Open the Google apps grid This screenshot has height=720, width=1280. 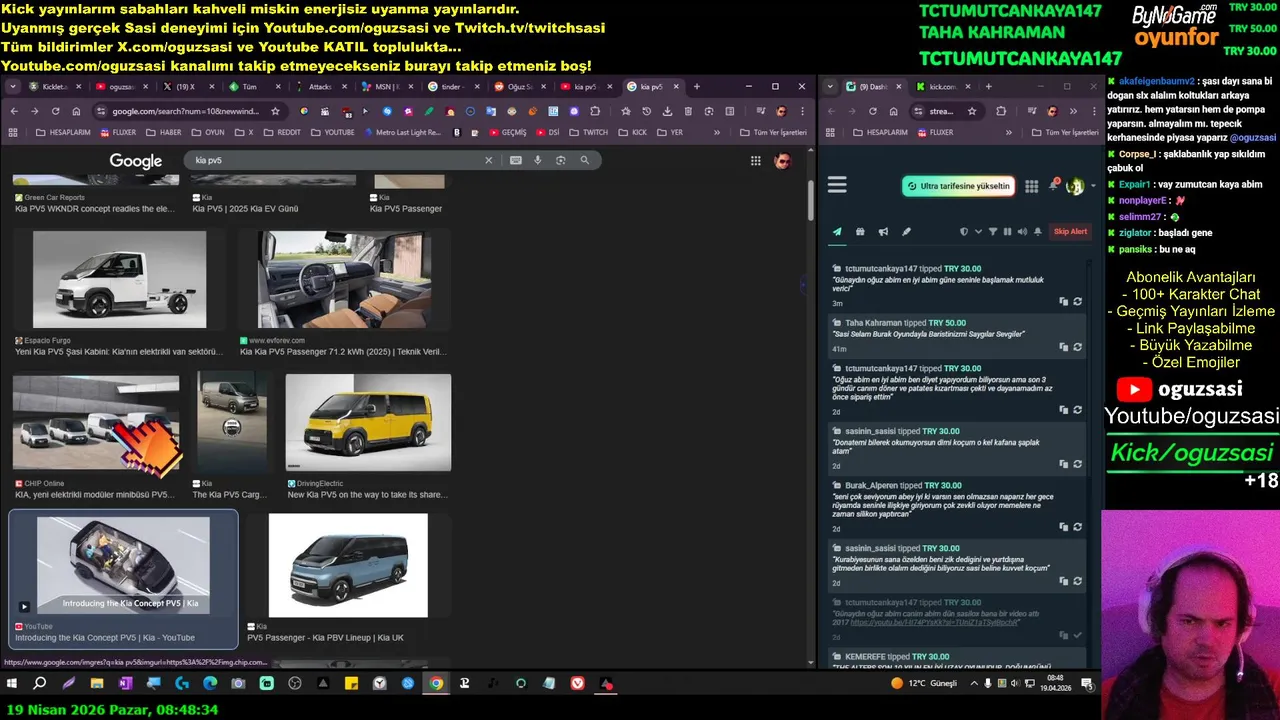pyautogui.click(x=756, y=161)
